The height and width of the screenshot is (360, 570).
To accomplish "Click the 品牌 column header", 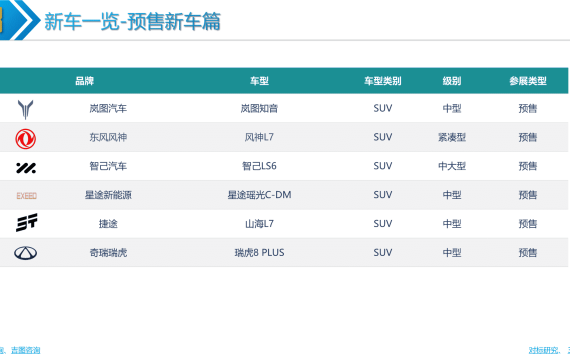I will pos(84,81).
